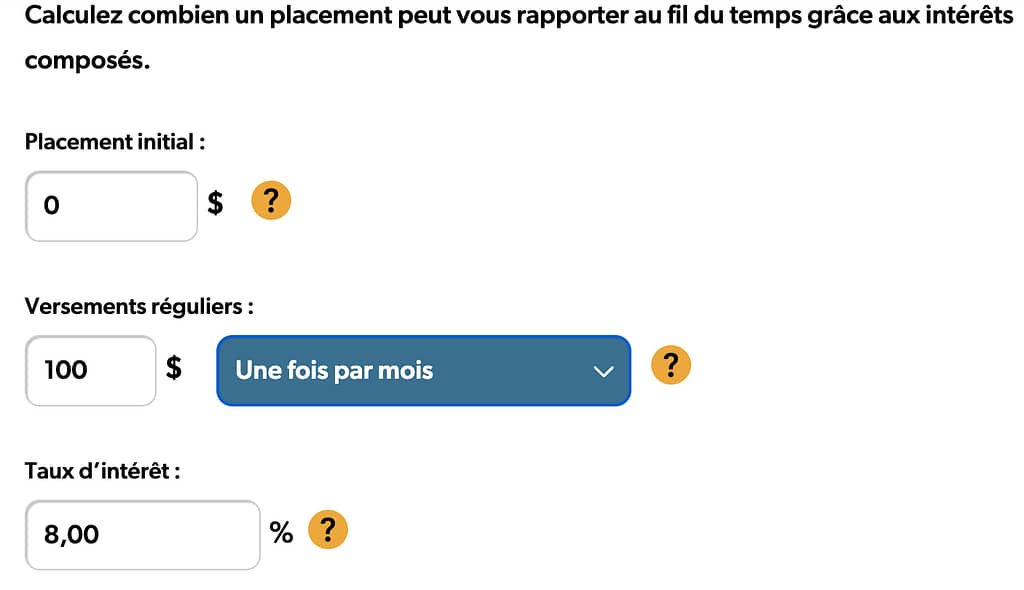This screenshot has width=1024, height=590.
Task: Click the word 'placement' in the intro sentence
Action: pyautogui.click(x=331, y=15)
